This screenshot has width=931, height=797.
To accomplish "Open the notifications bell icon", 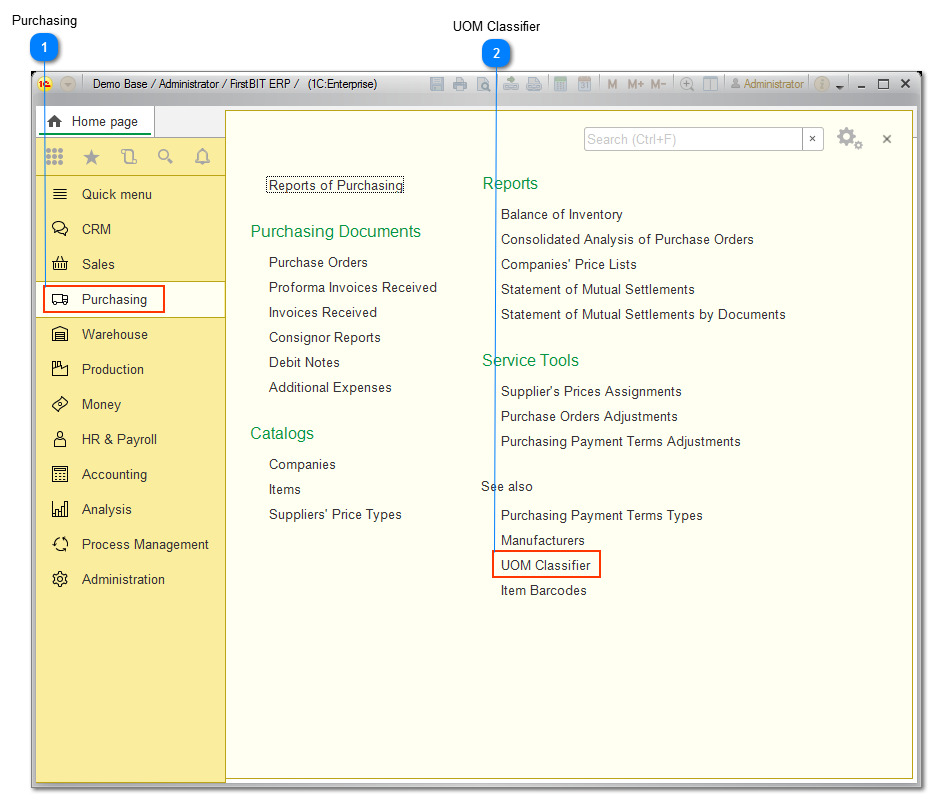I will 202,157.
